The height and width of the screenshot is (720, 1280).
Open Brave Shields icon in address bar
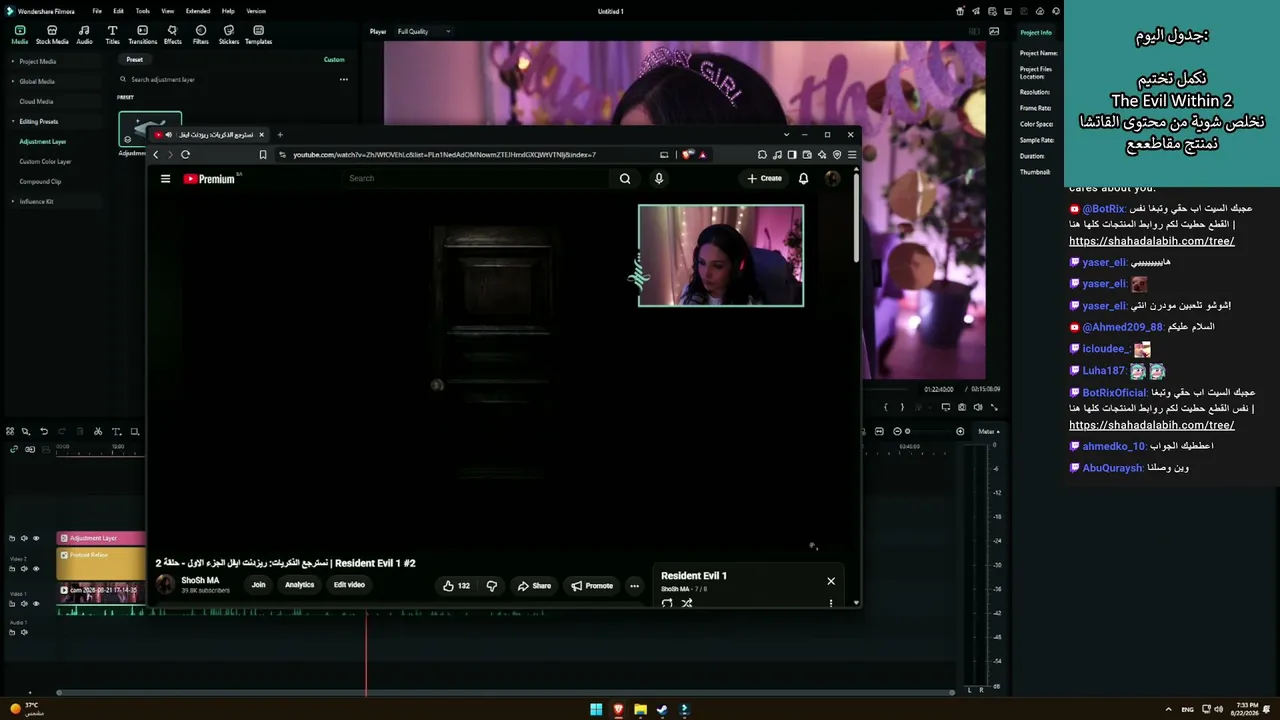[x=687, y=155]
